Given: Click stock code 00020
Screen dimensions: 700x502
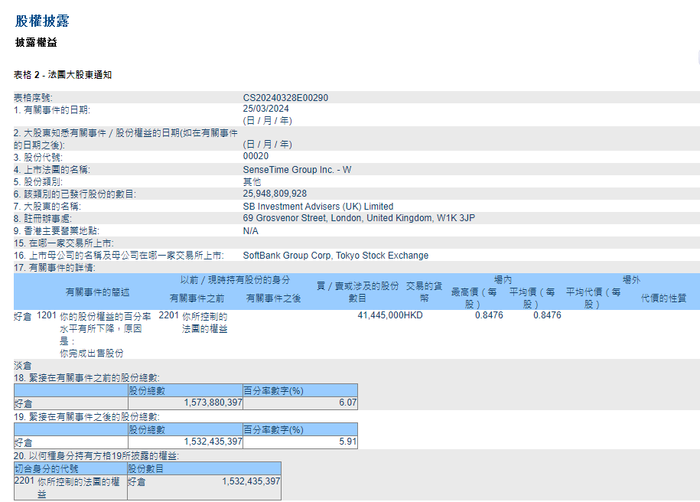Looking at the screenshot, I should coord(255,157).
